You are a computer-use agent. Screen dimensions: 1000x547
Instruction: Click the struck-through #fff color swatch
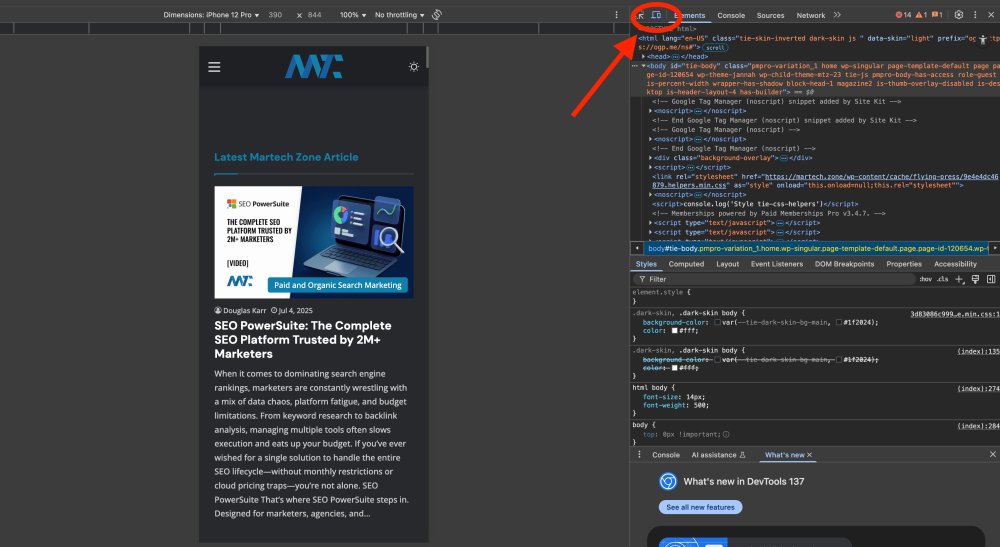coord(674,368)
